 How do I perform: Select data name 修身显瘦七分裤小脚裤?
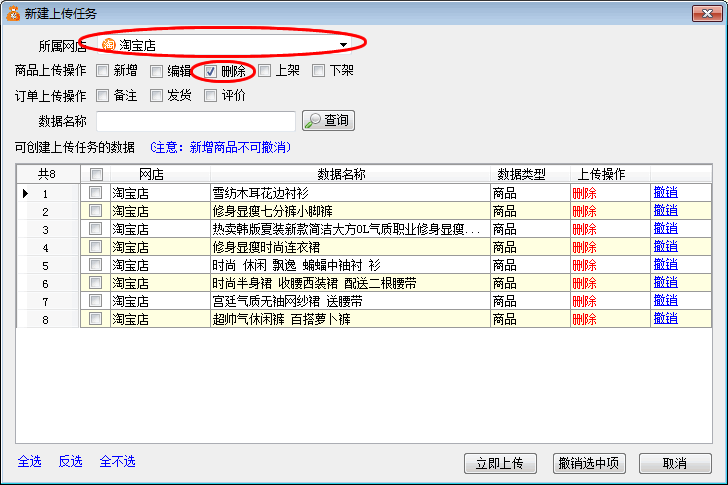click(x=273, y=211)
